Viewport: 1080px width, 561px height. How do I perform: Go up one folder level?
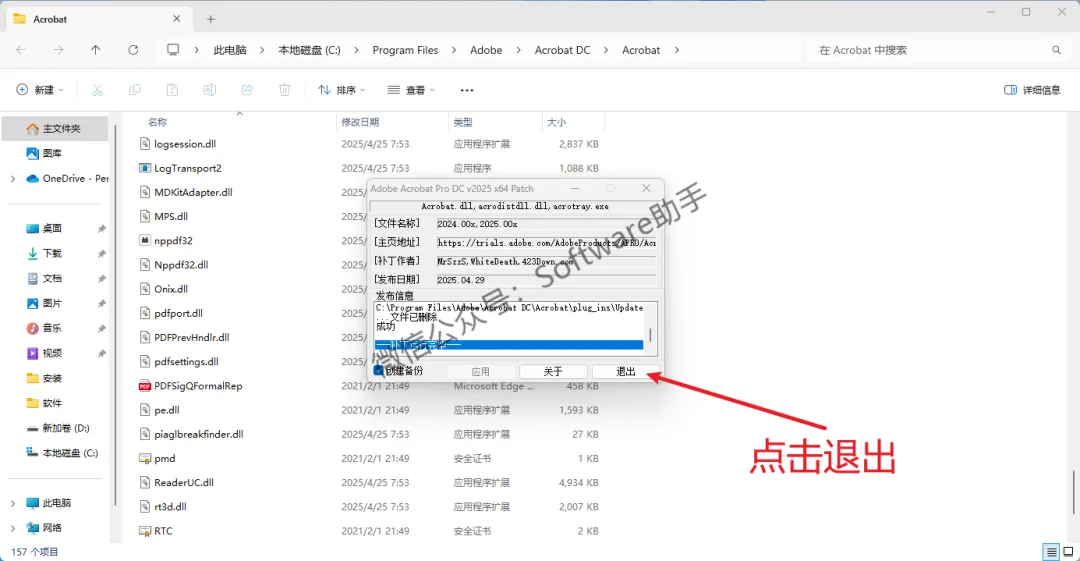(96, 50)
